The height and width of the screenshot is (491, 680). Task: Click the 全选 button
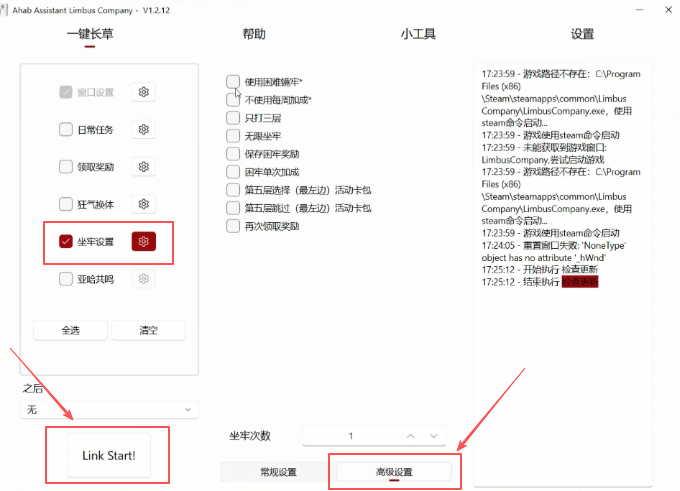tap(71, 330)
